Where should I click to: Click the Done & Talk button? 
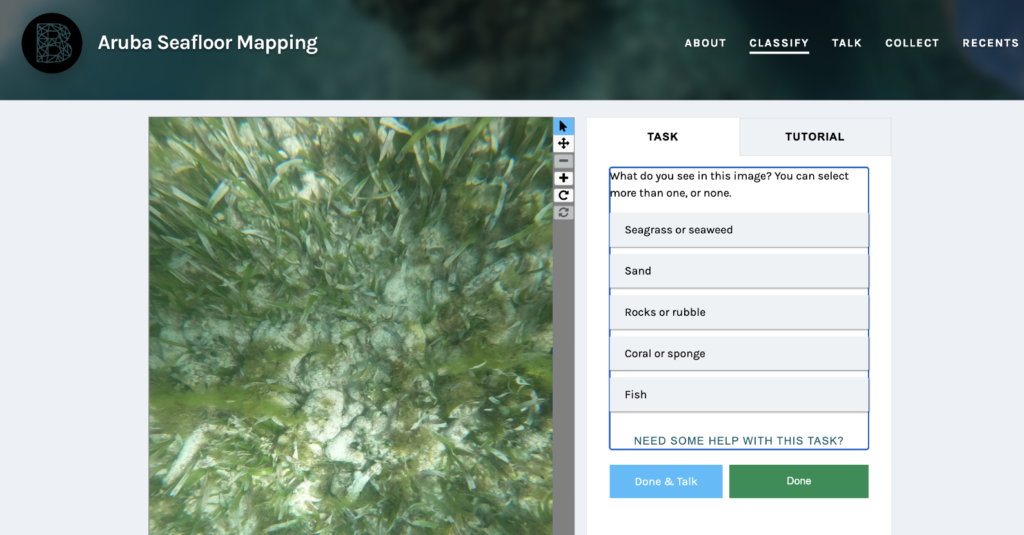pyautogui.click(x=666, y=481)
